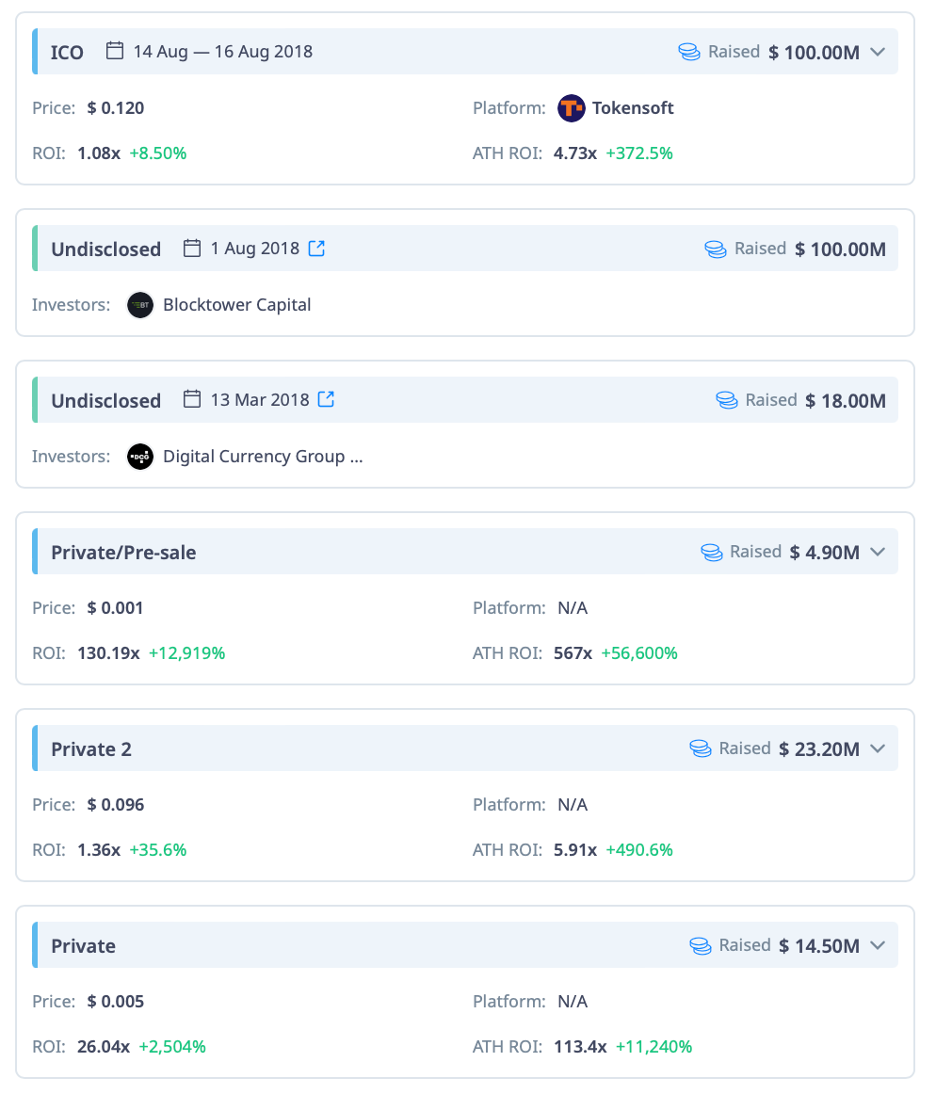Collapse the Private/Pre-sale round chevron
This screenshot has width=936, height=1094.
point(878,552)
